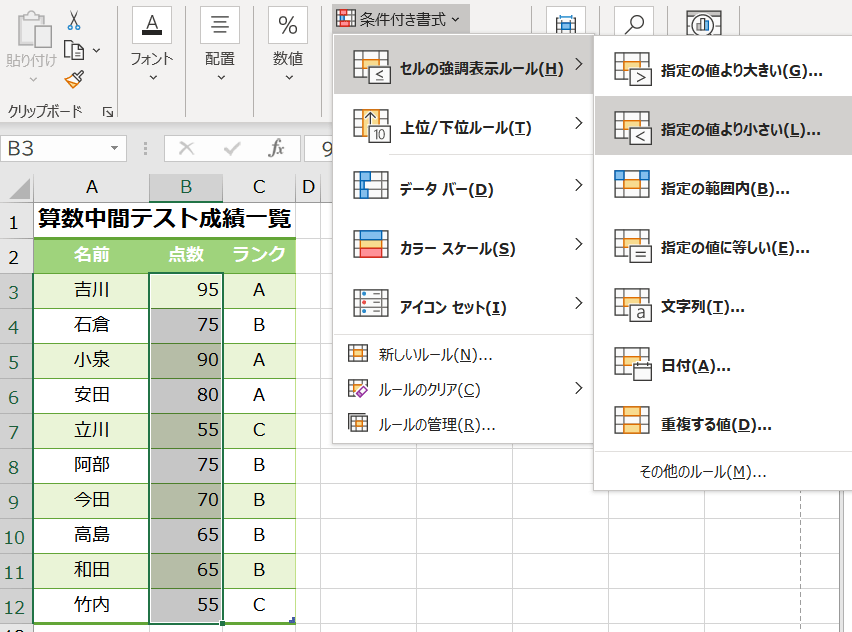Viewport: 852px width, 632px height.
Task: Click the Insert Function fx icon
Action: (277, 148)
